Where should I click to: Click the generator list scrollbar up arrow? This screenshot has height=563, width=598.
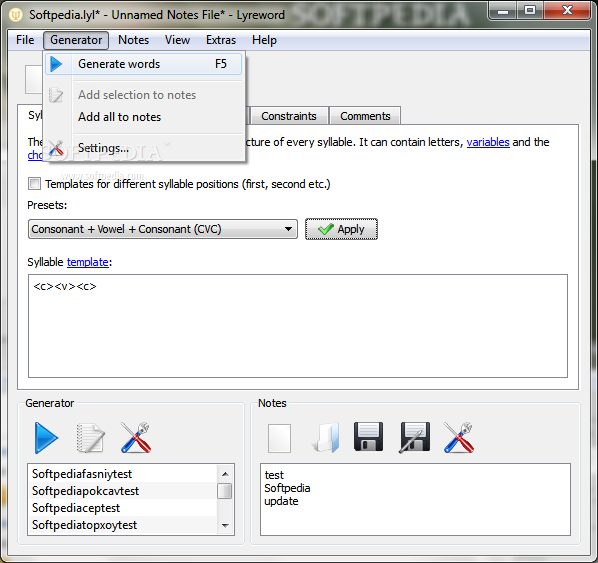pos(225,474)
